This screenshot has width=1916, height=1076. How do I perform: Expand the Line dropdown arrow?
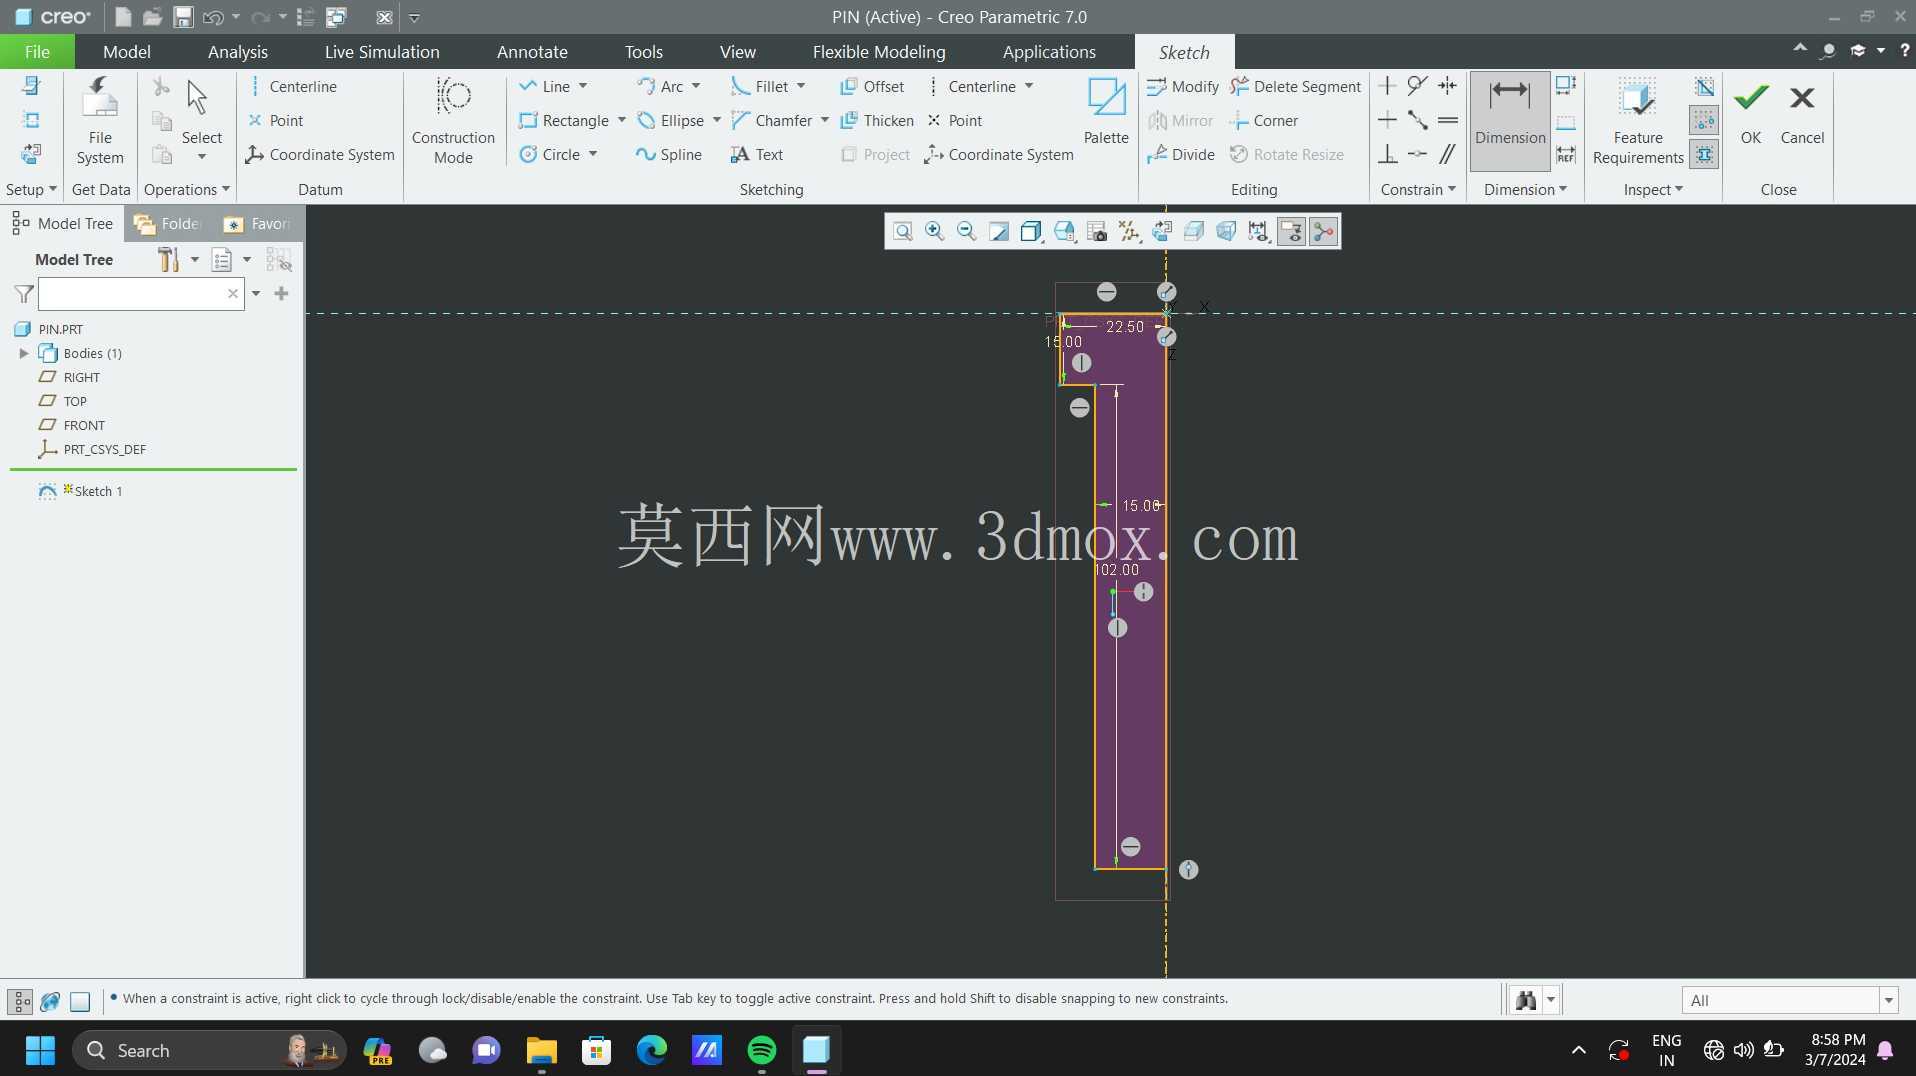click(x=583, y=87)
